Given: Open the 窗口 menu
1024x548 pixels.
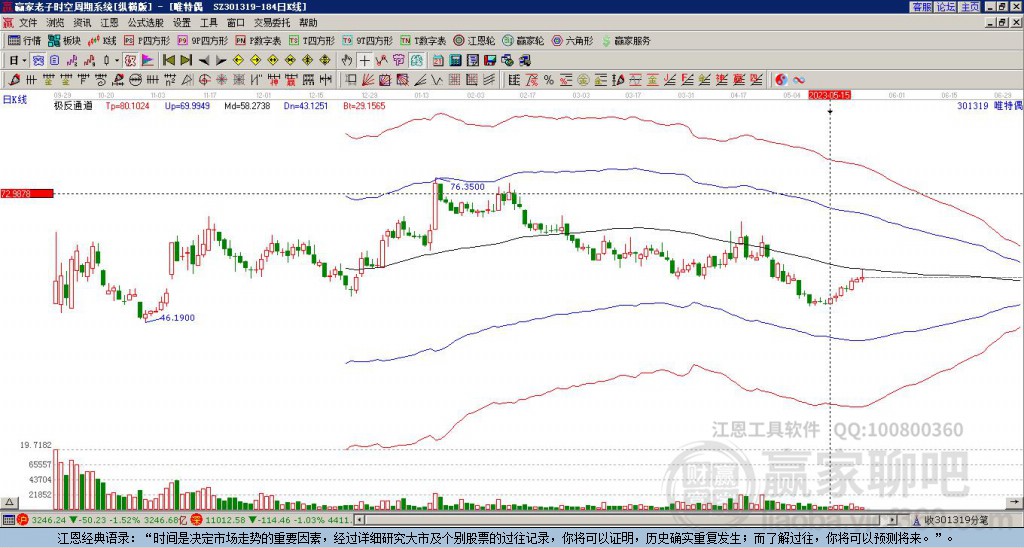Looking at the screenshot, I should (x=236, y=23).
